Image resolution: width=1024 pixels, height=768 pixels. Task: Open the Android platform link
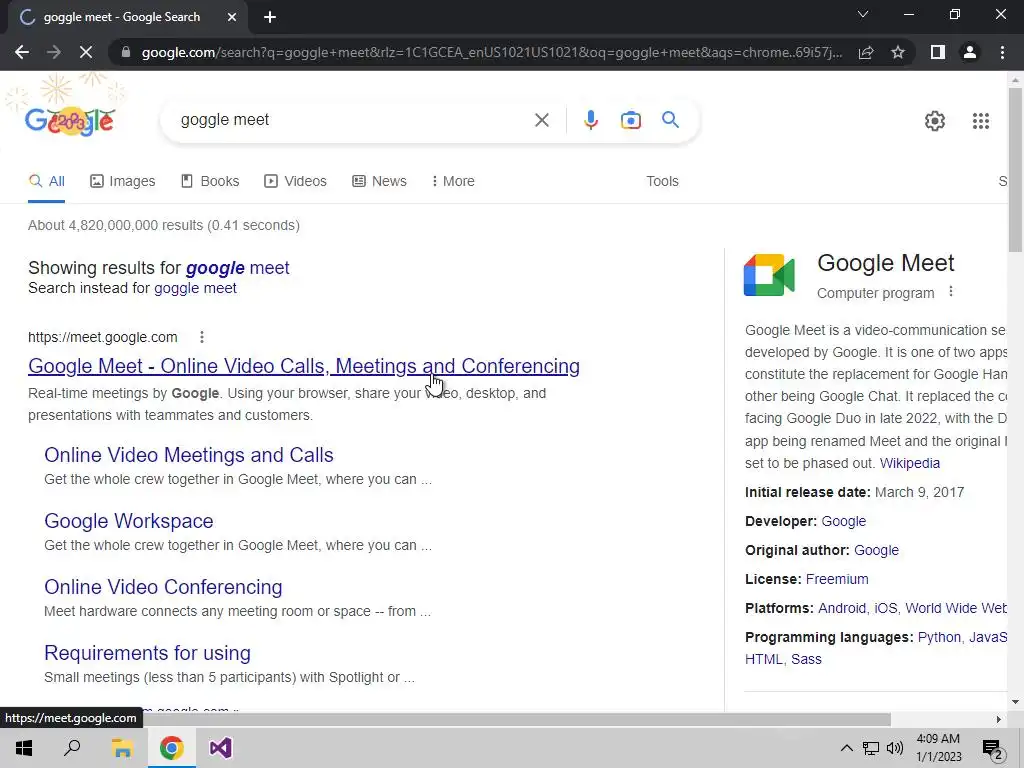click(842, 608)
